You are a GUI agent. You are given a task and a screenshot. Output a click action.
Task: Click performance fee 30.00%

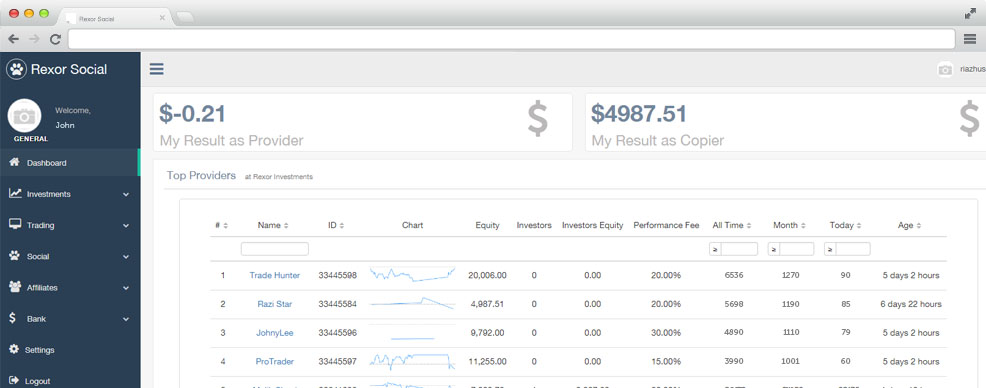(x=666, y=333)
